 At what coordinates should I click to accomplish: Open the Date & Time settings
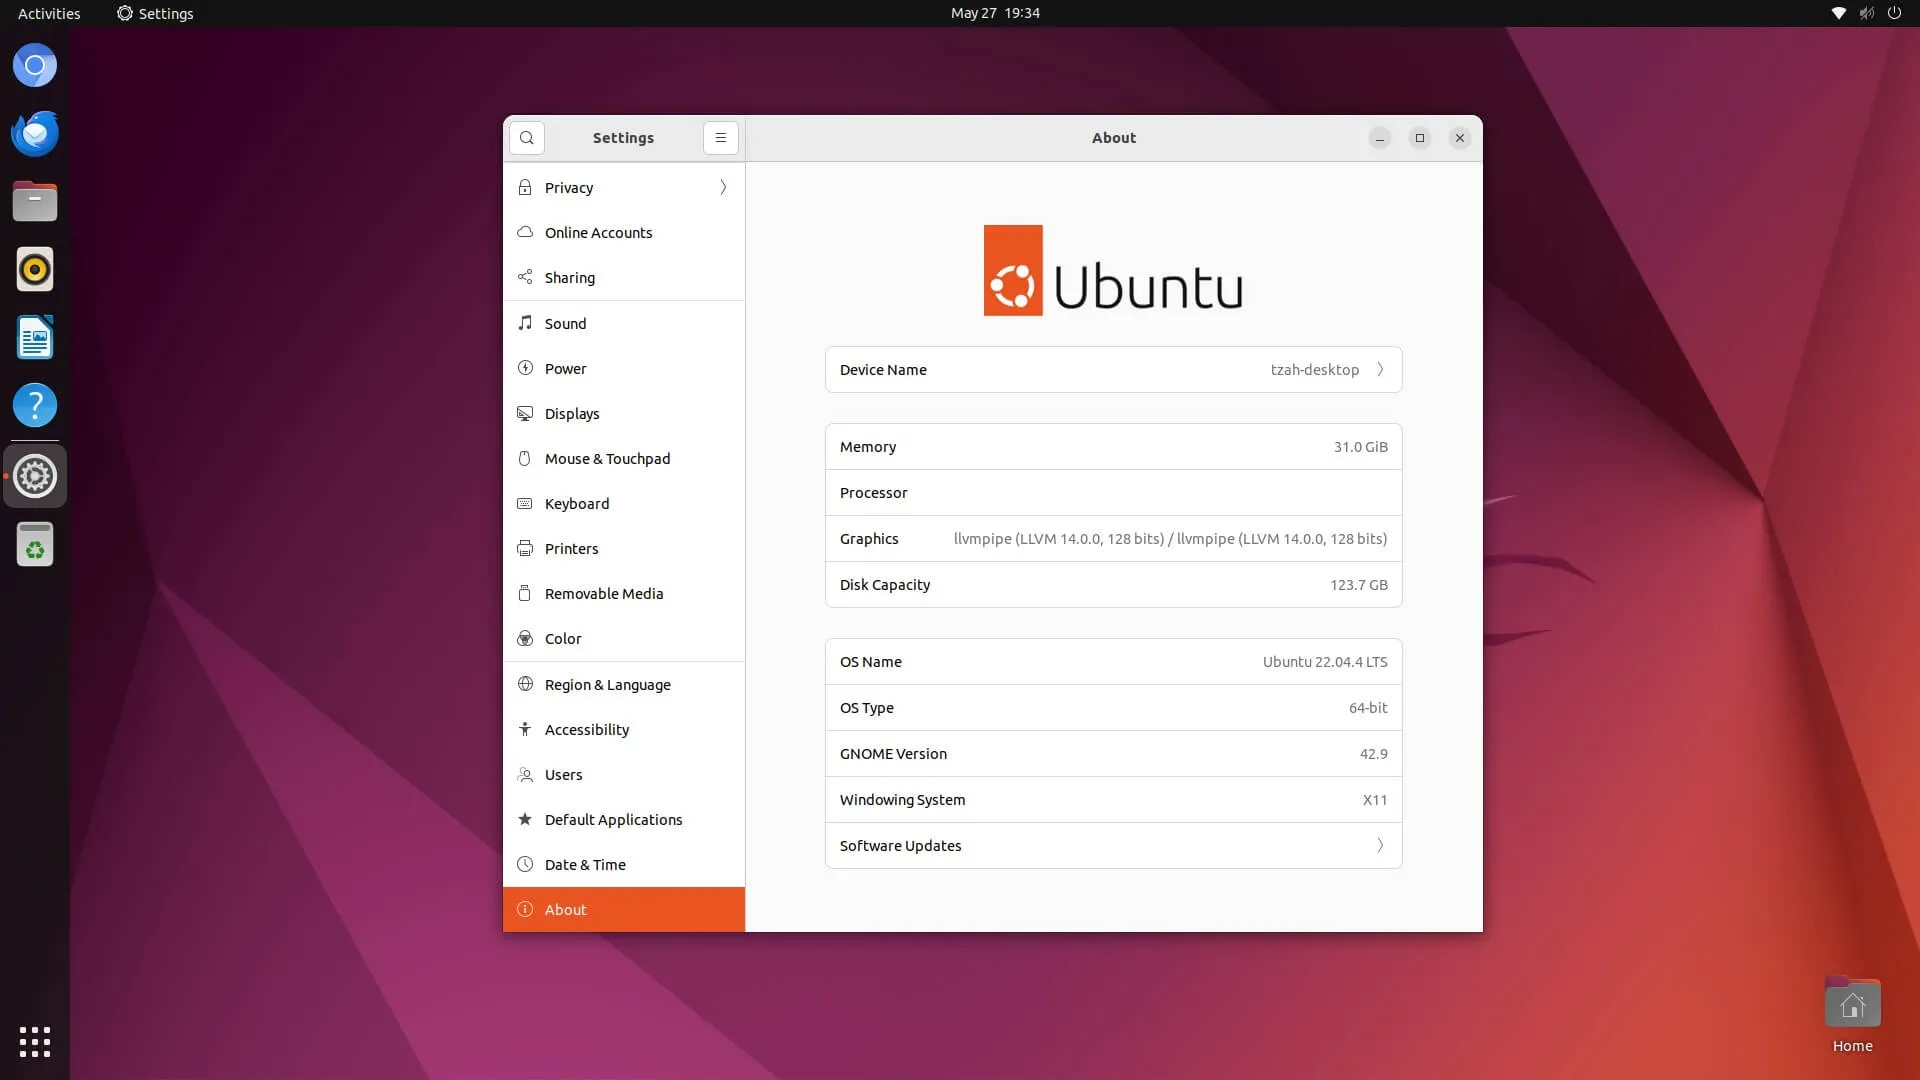[x=585, y=864]
